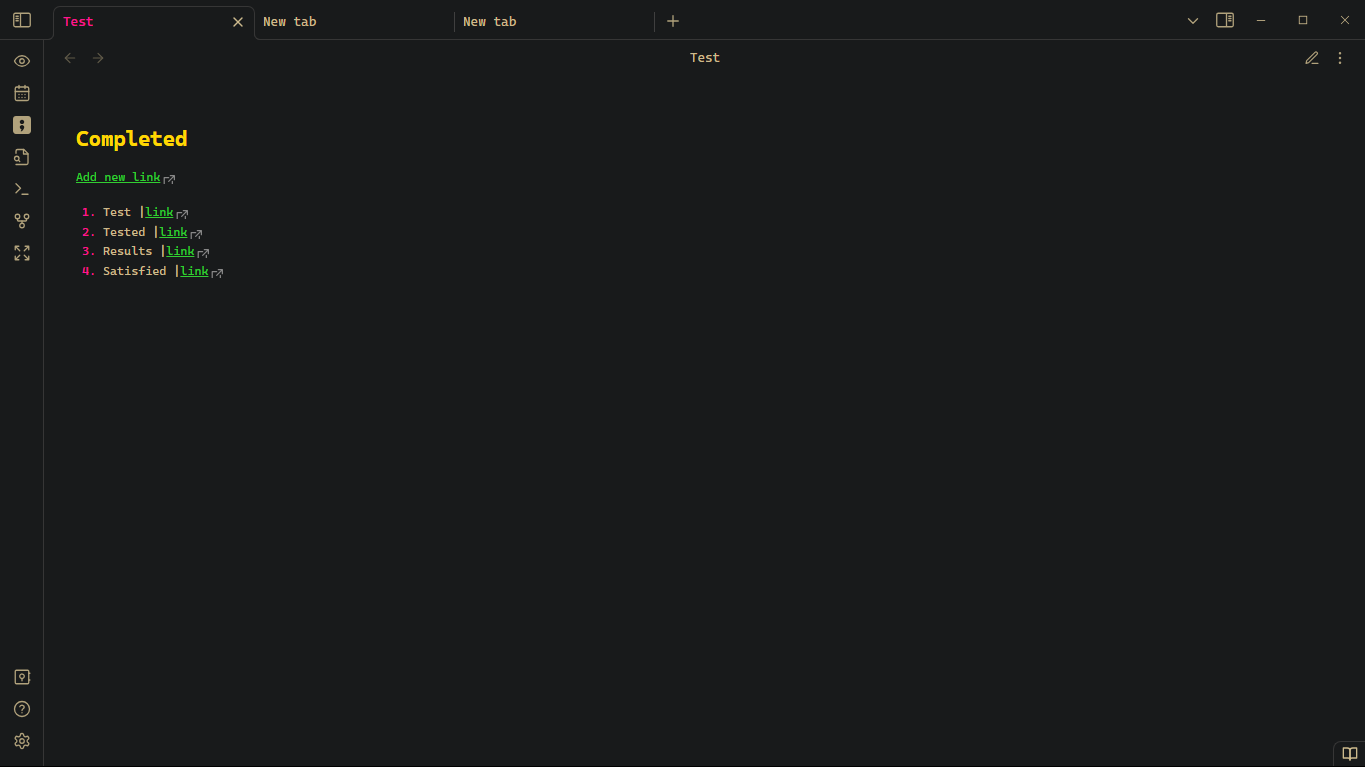The width and height of the screenshot is (1365, 767).
Task: Open the link next to Results item
Action: coord(181,251)
